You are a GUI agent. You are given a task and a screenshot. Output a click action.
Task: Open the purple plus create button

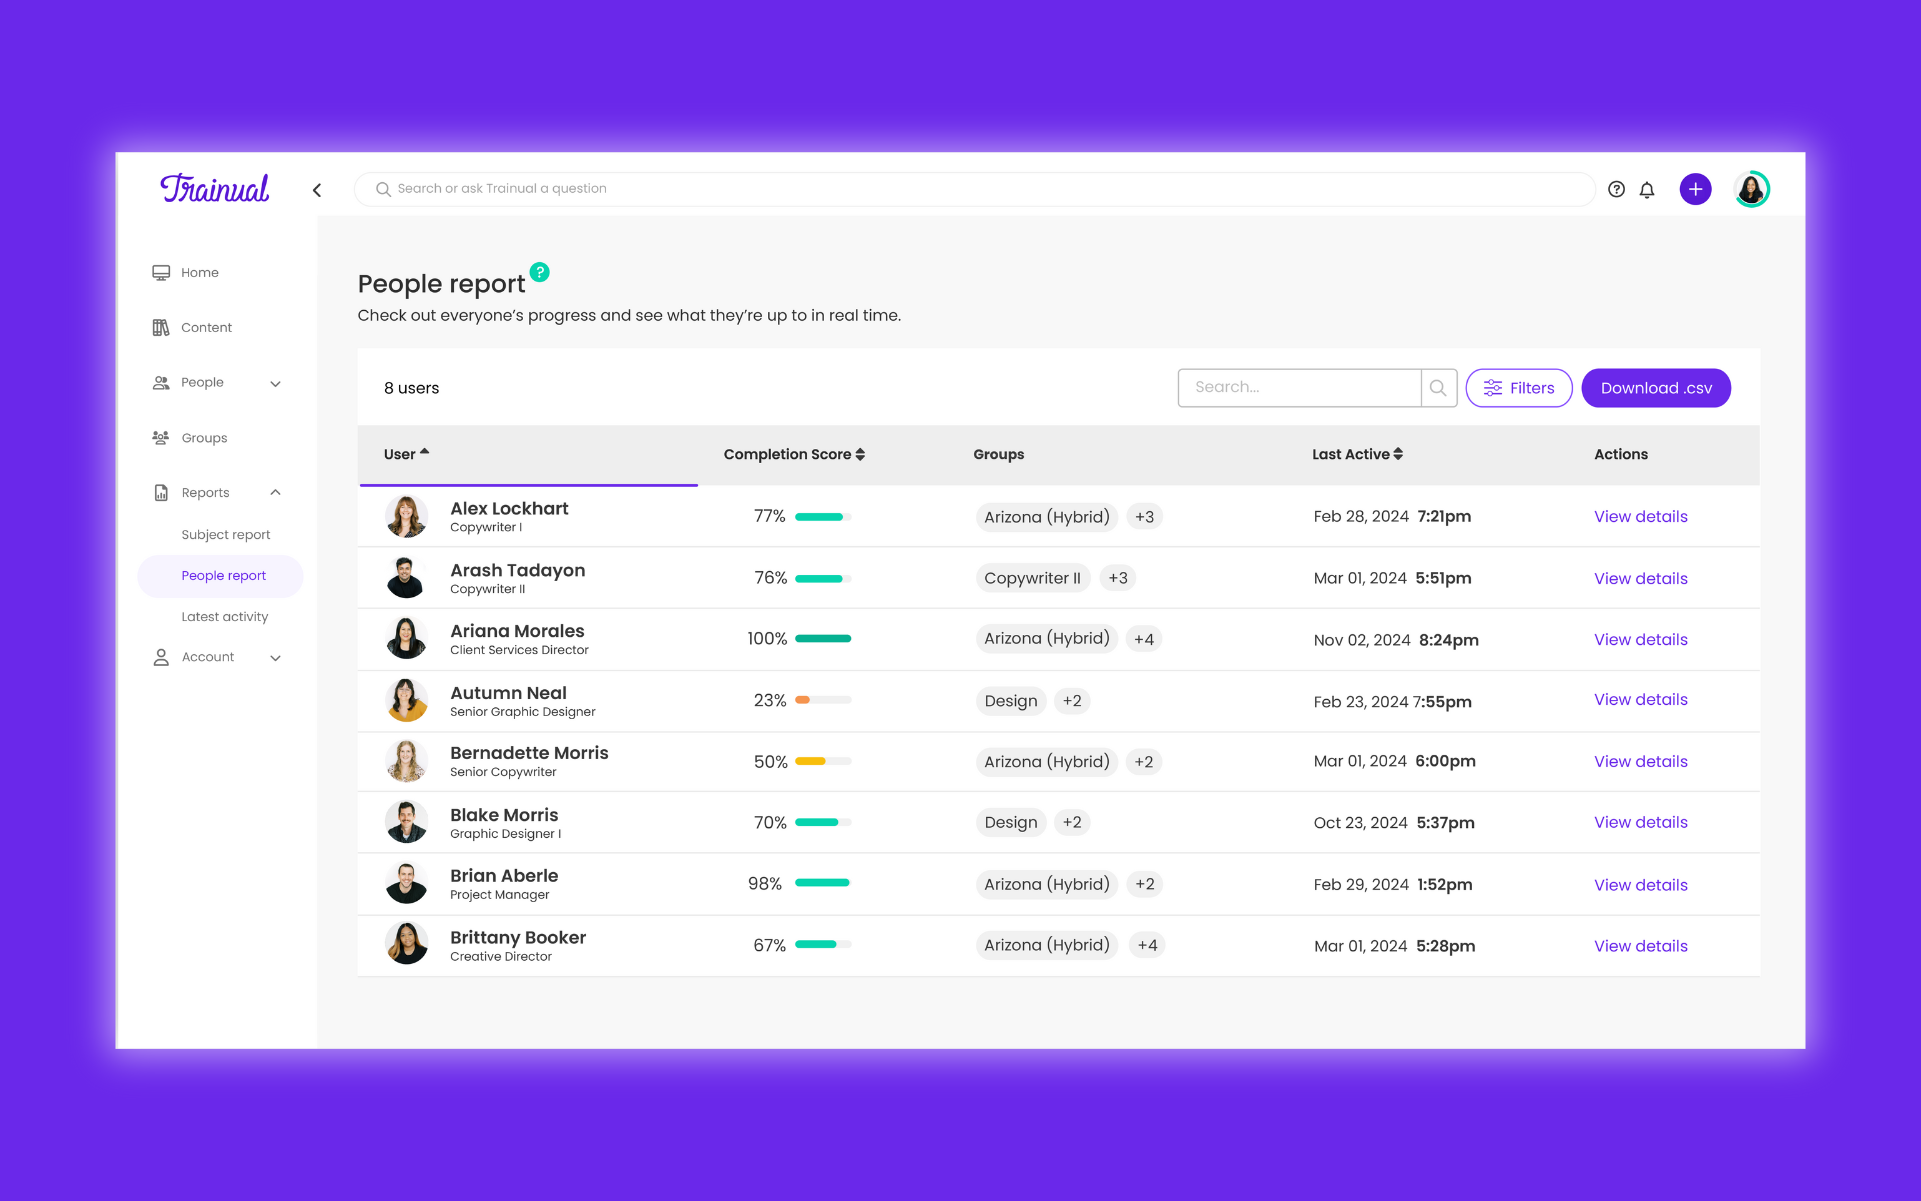point(1695,189)
